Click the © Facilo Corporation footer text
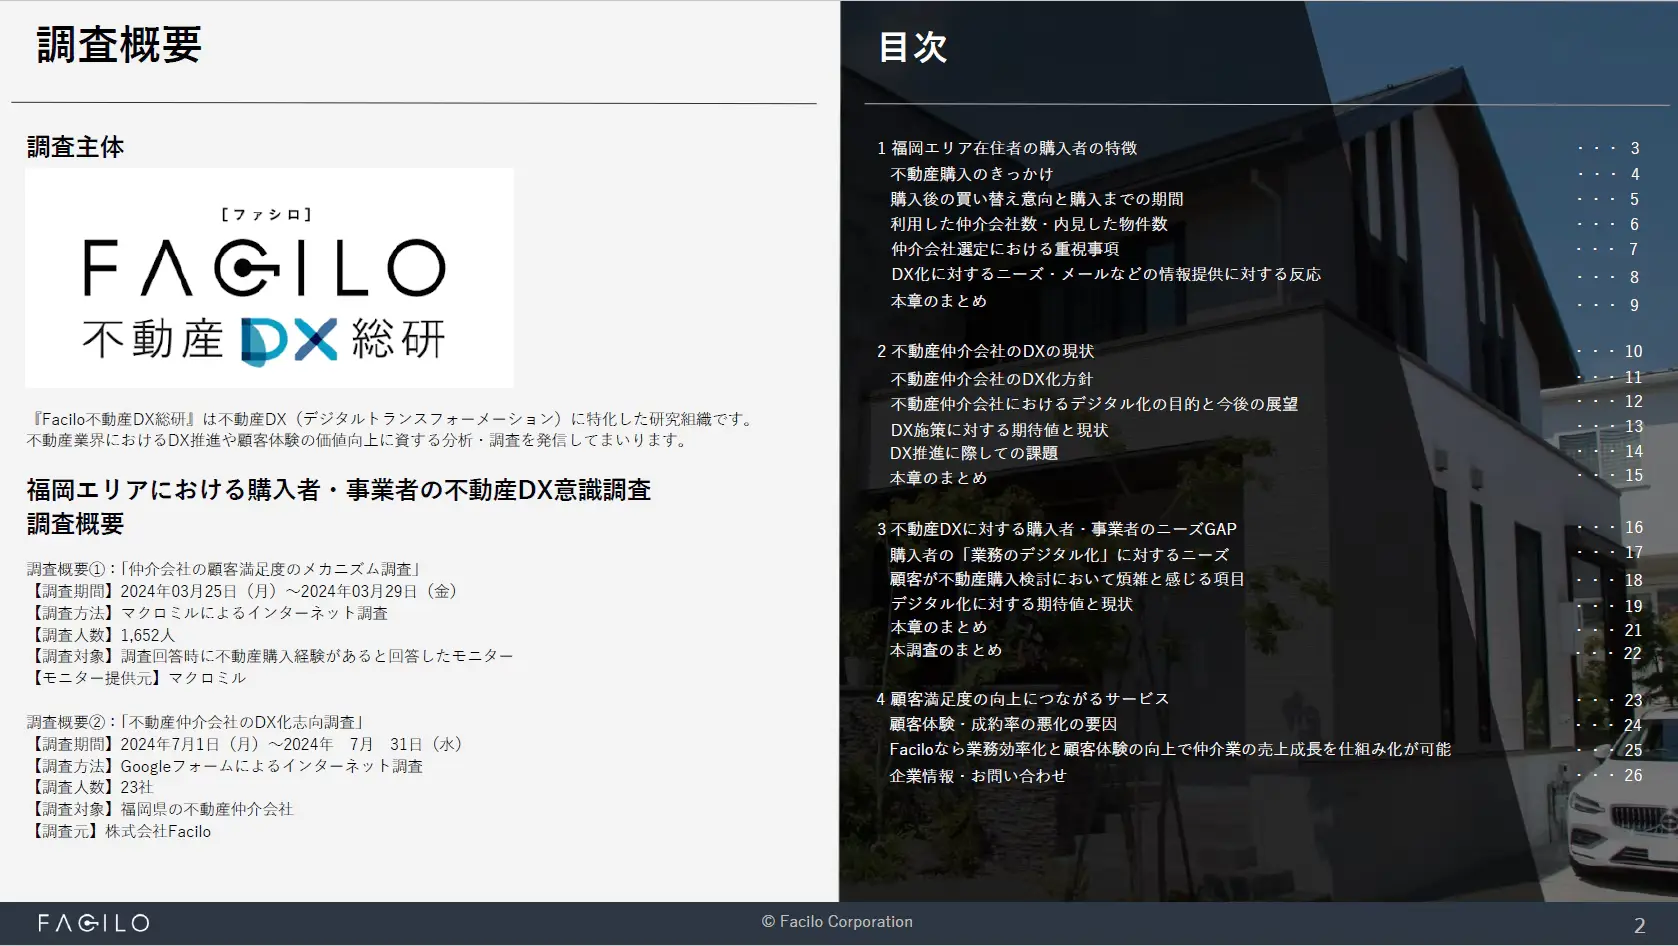 (837, 922)
